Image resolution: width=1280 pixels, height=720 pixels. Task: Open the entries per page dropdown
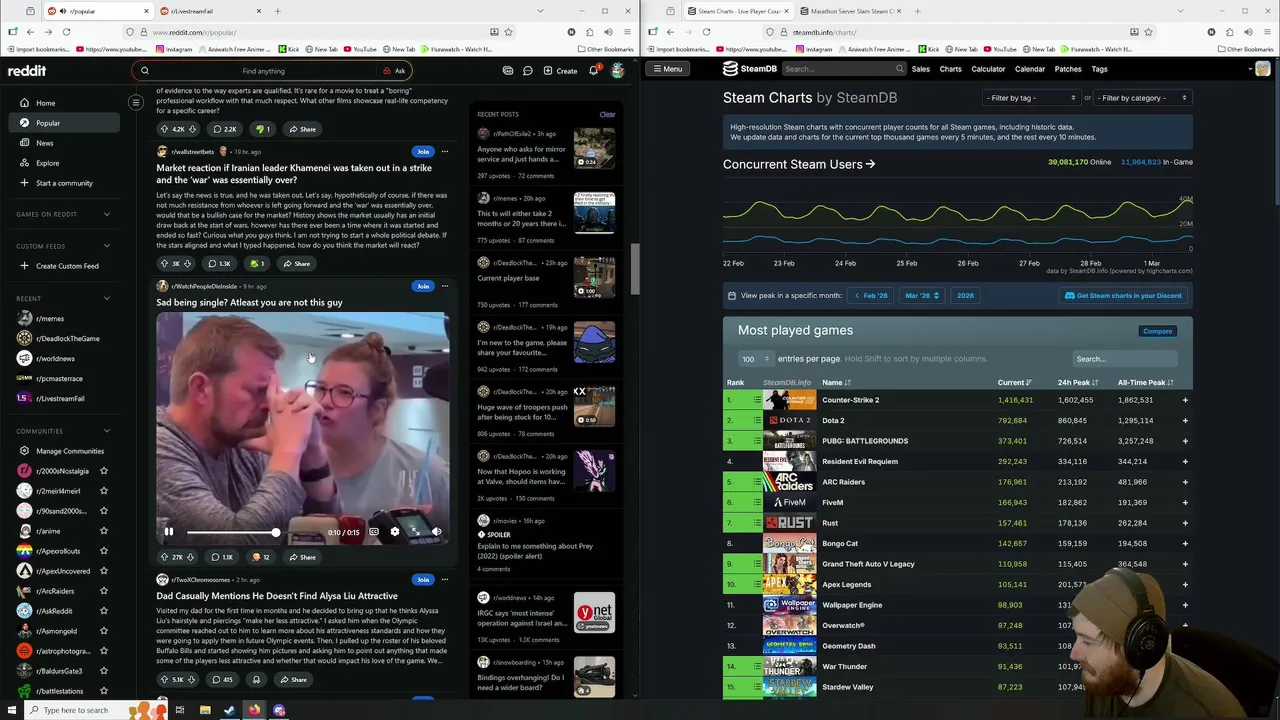[755, 359]
